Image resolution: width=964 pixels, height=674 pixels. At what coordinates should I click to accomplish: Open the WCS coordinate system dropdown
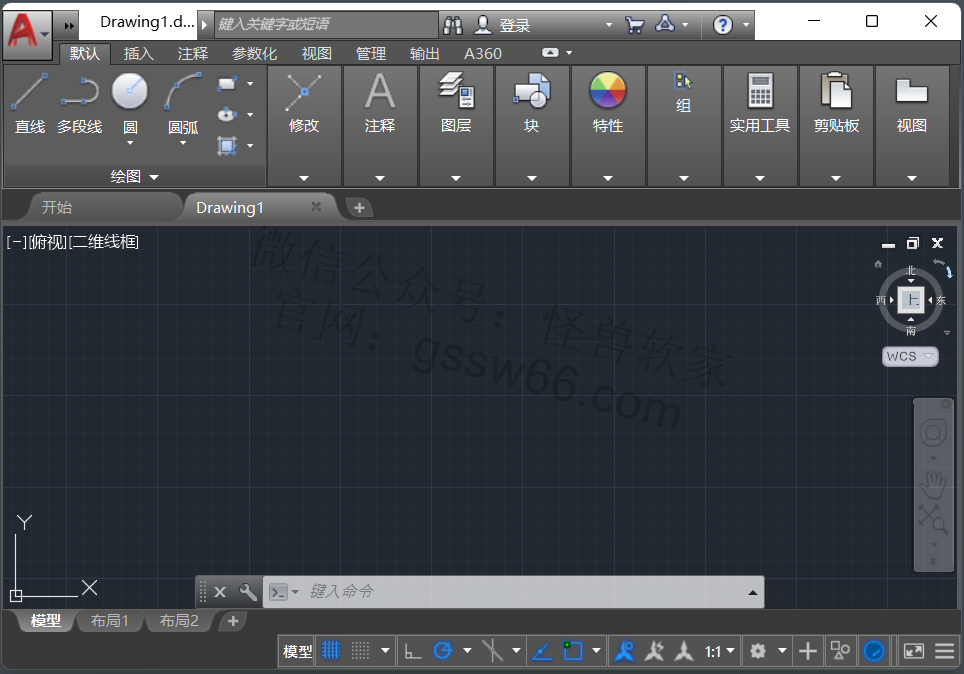click(x=911, y=356)
